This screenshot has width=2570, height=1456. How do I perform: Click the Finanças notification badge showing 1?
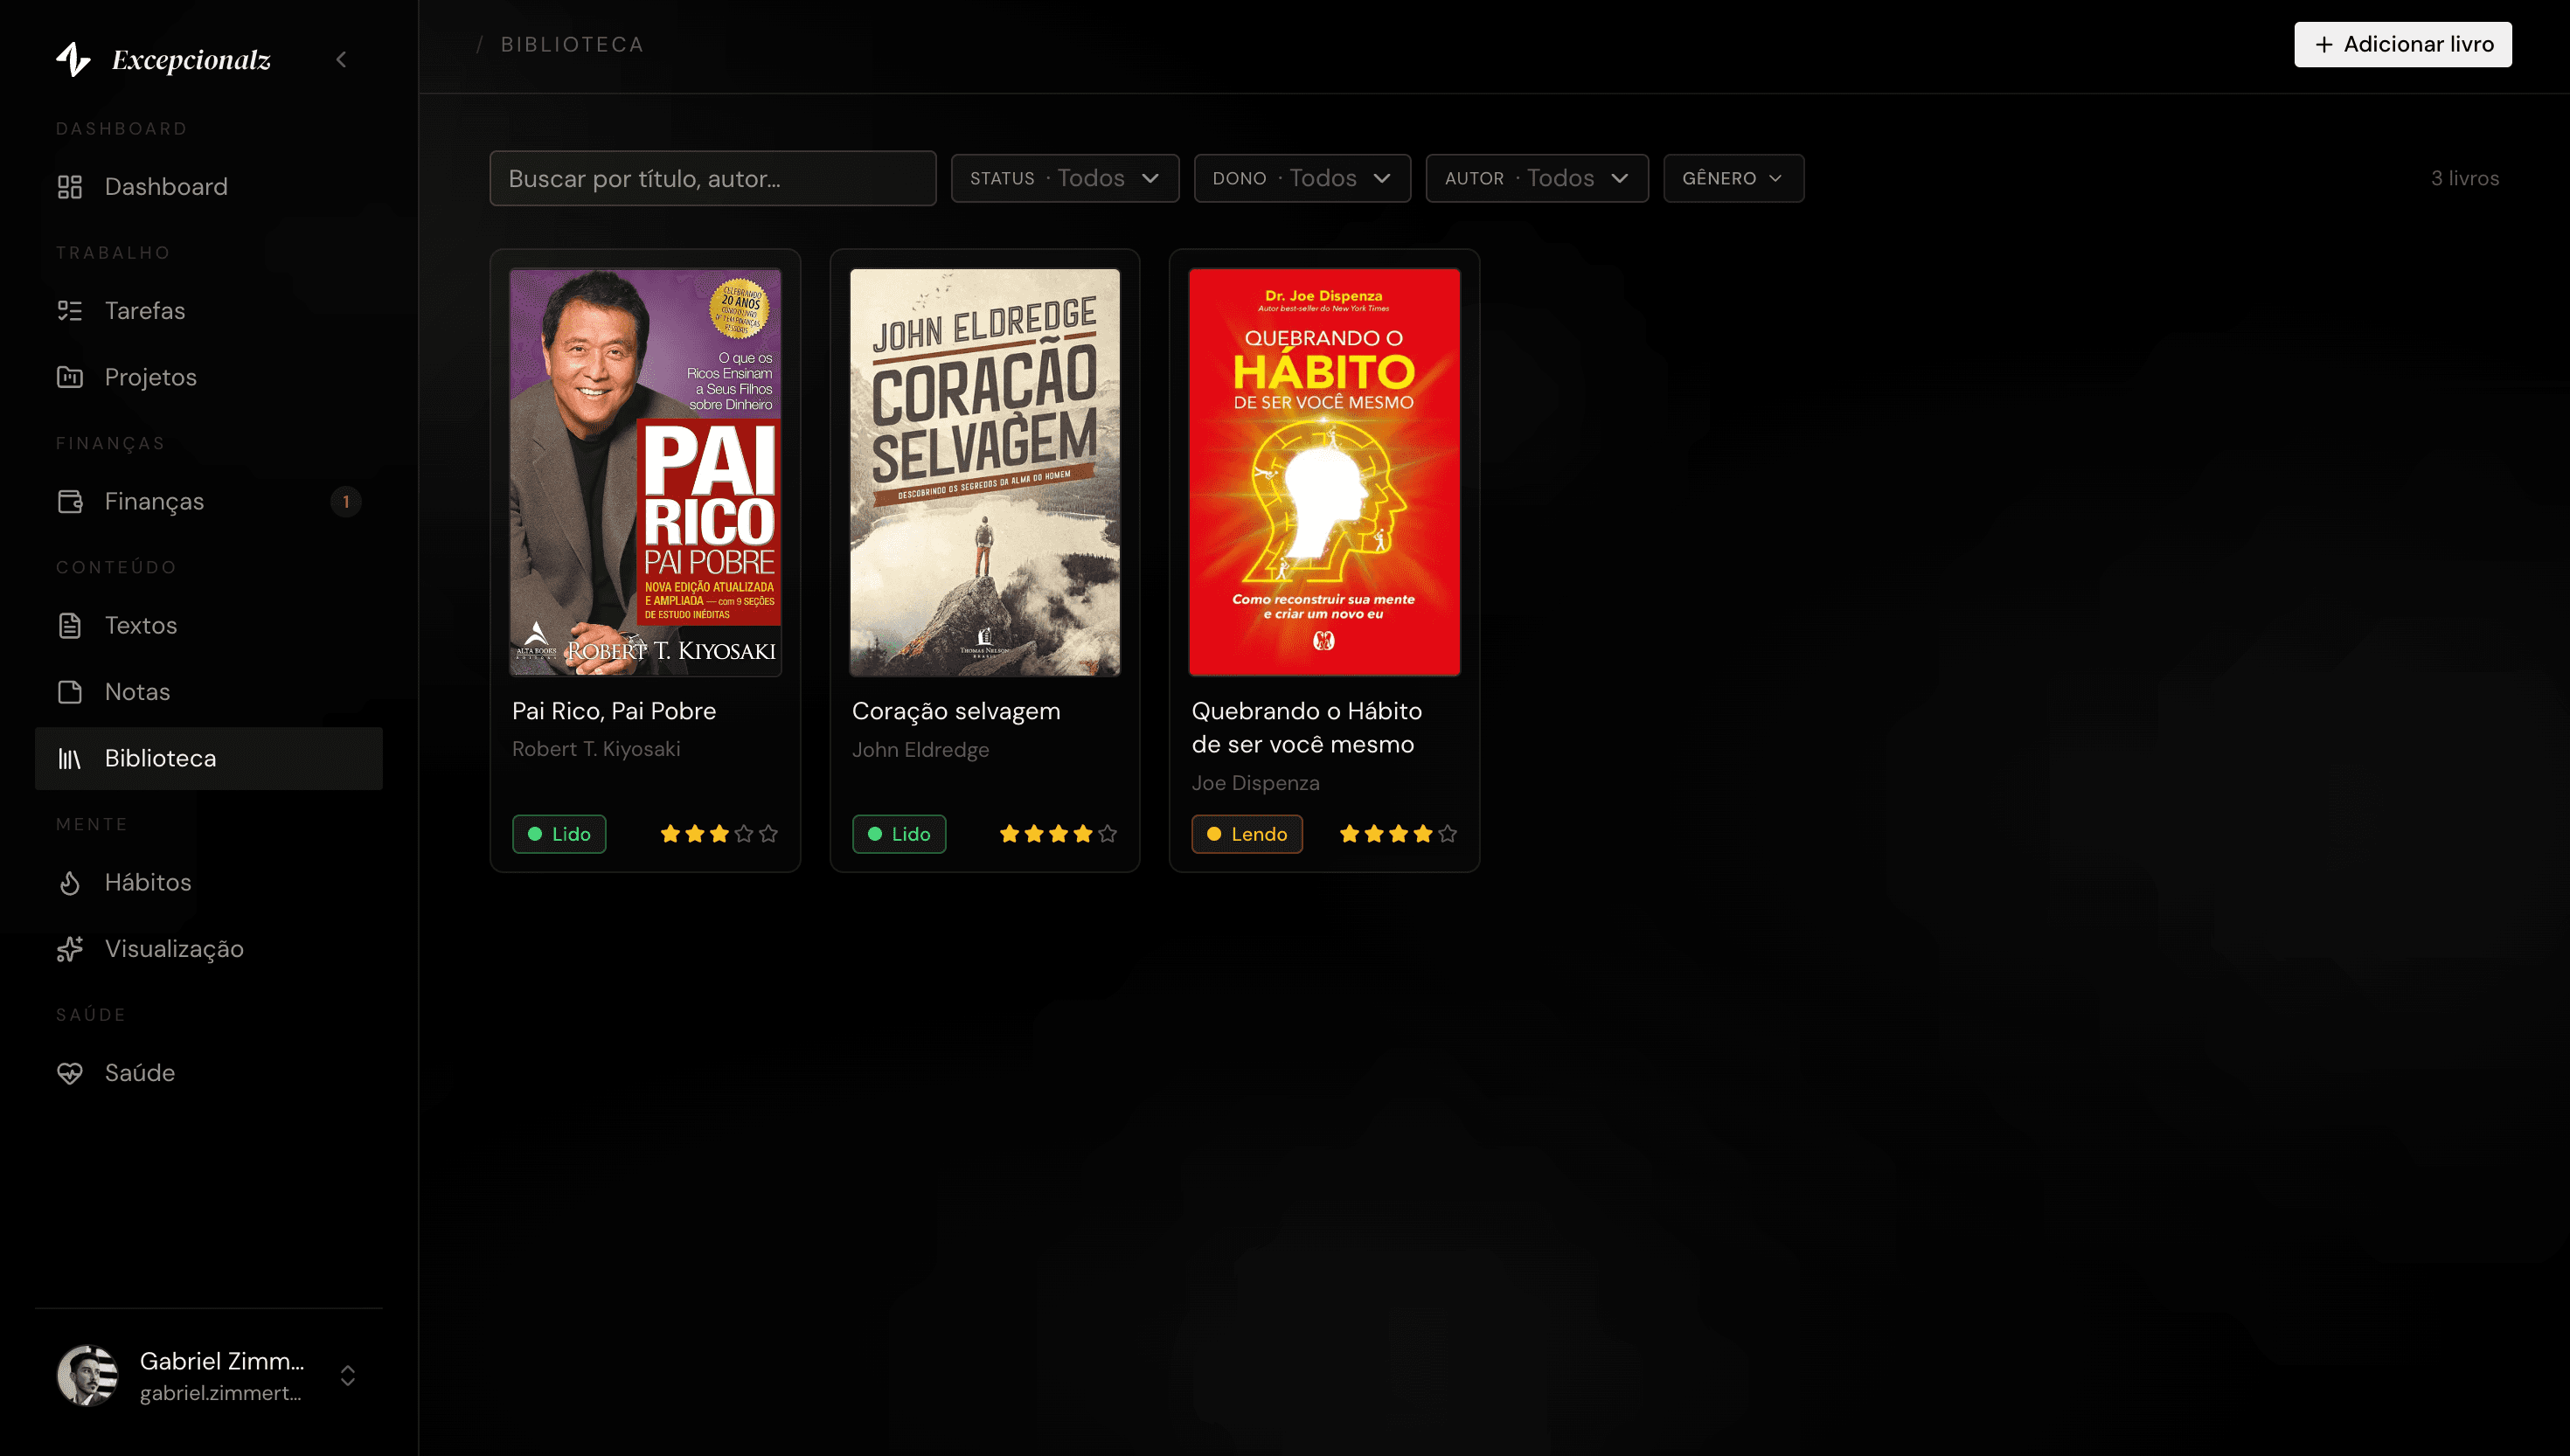pyautogui.click(x=346, y=501)
